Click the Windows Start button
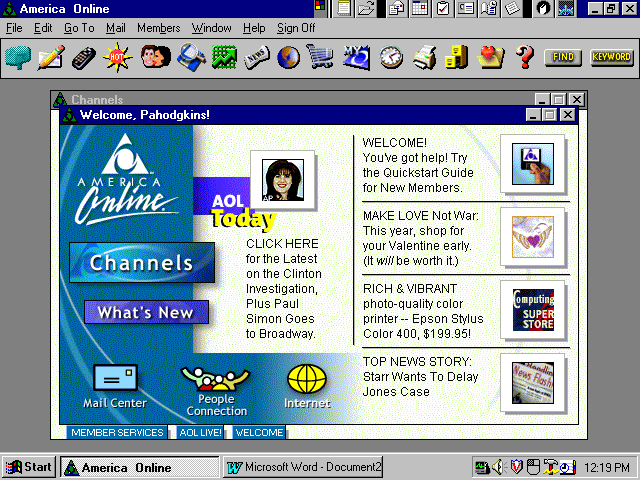The width and height of the screenshot is (640, 480). (x=29, y=467)
